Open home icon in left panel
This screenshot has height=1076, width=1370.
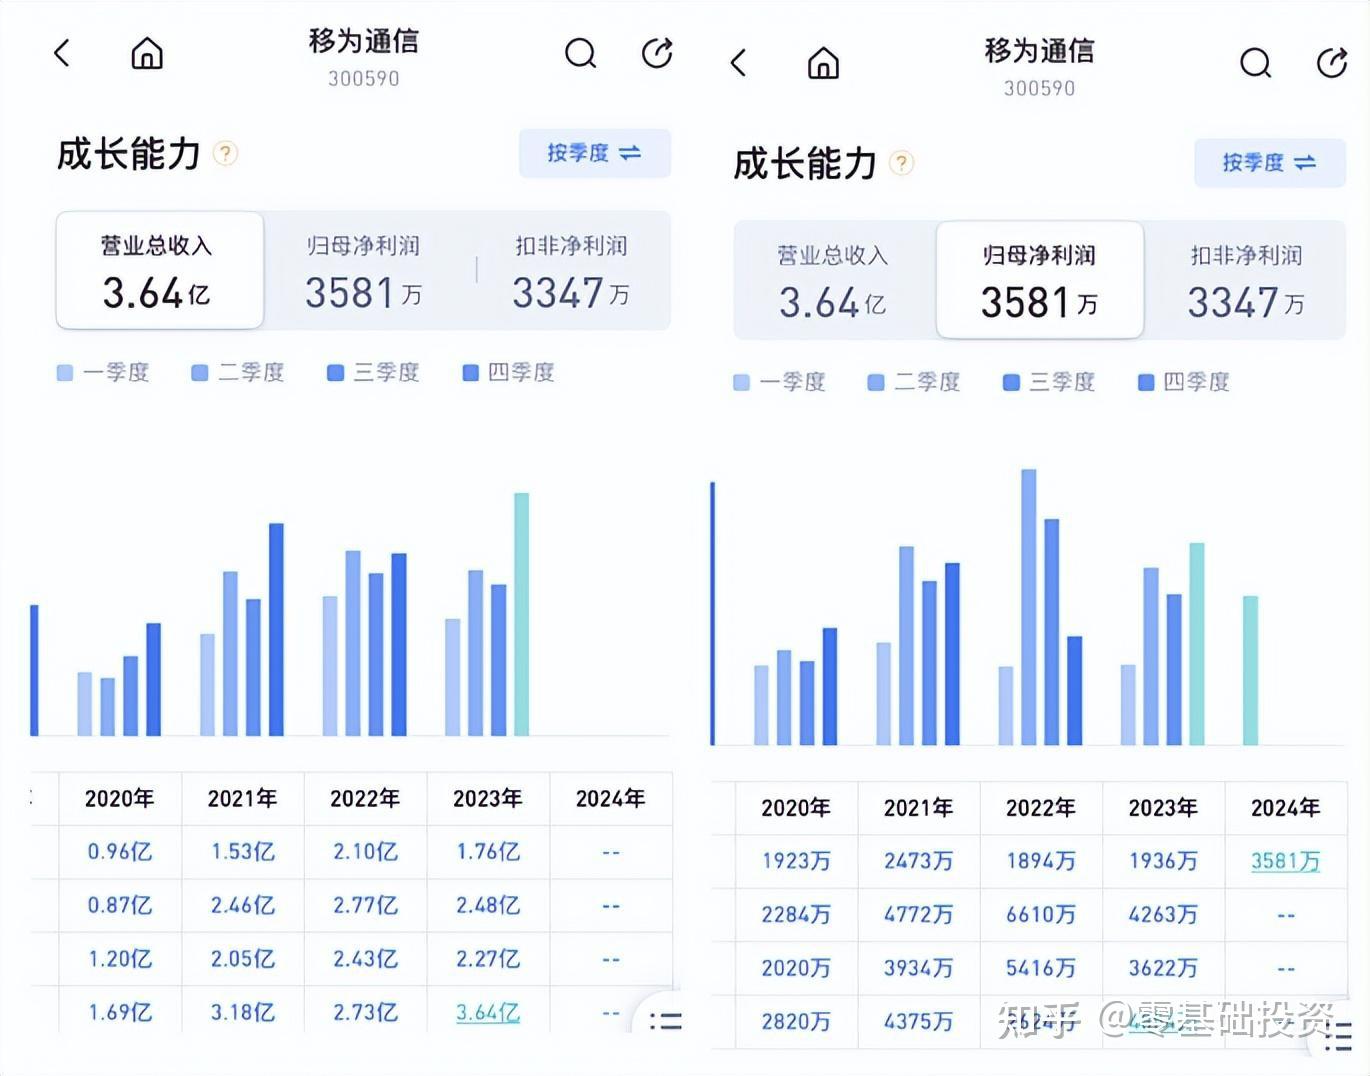click(x=147, y=53)
